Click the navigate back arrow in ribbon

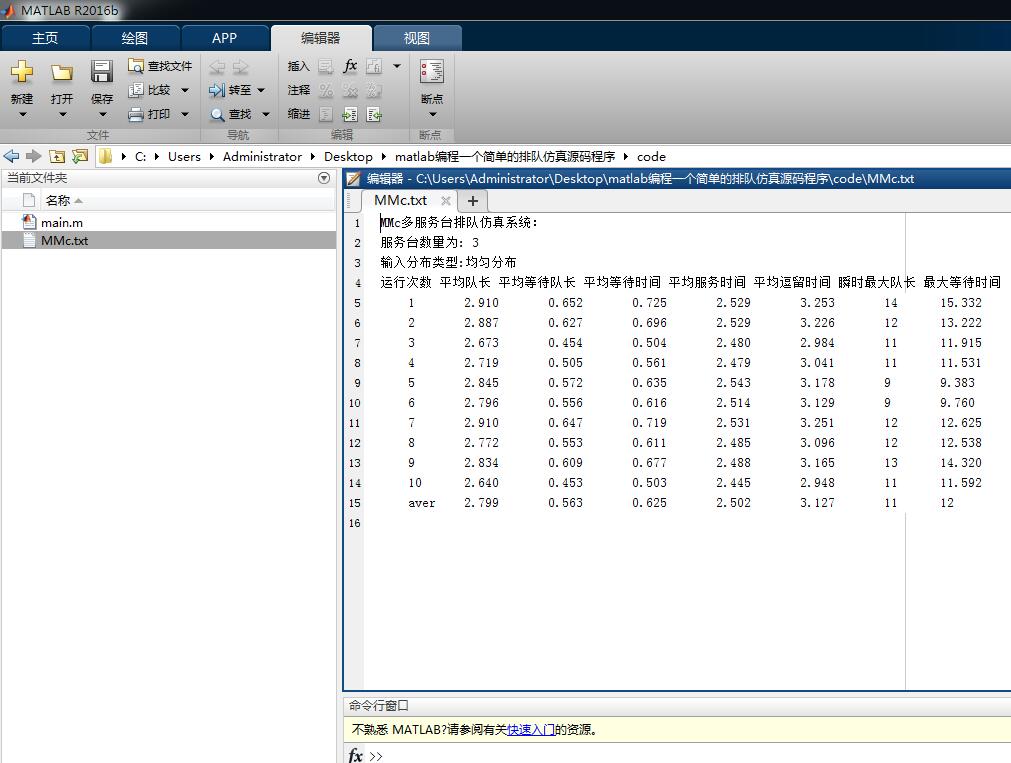tap(217, 66)
